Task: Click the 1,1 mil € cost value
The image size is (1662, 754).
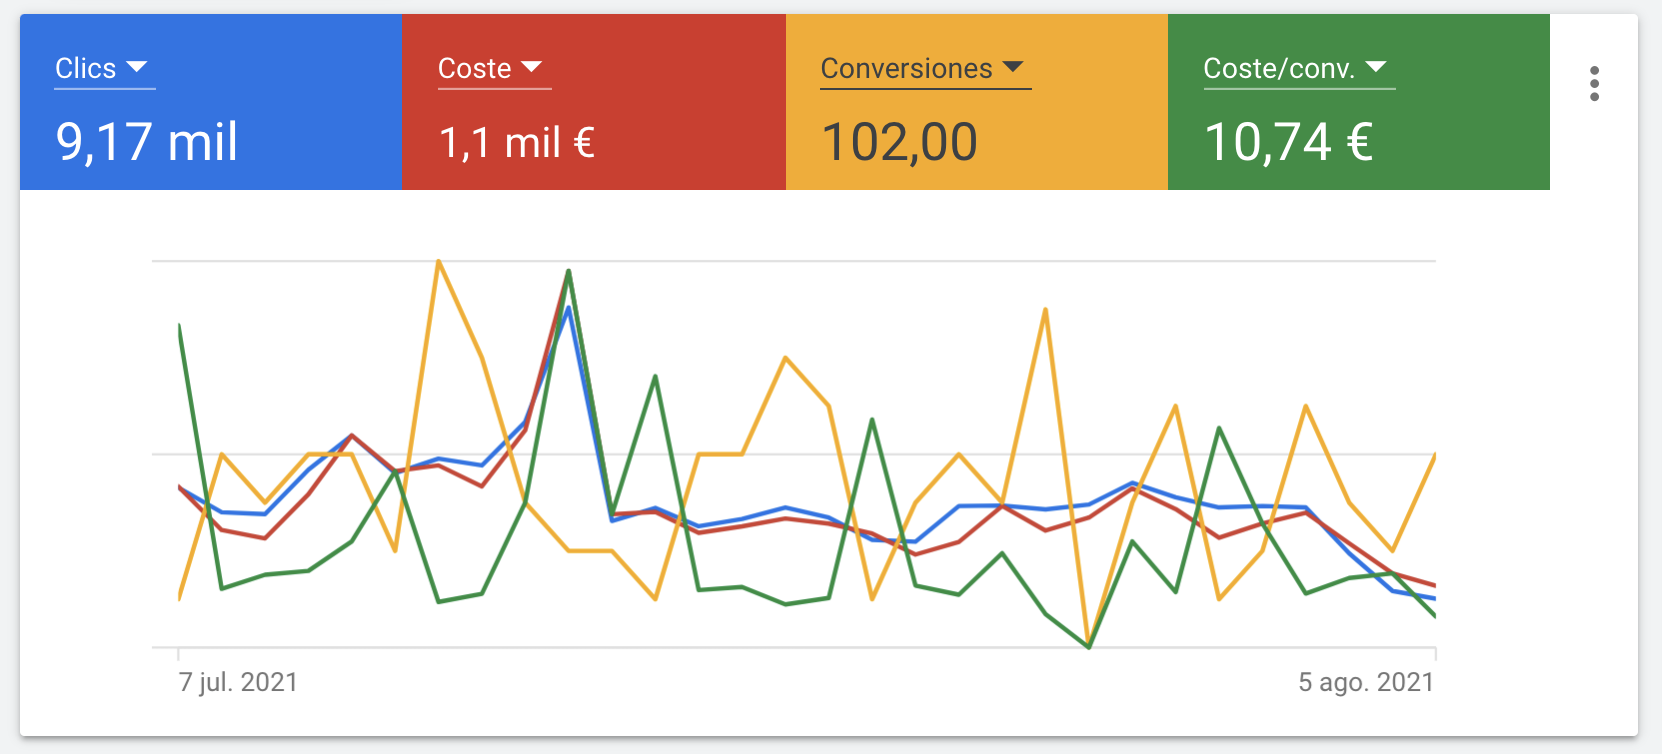Action: (x=517, y=143)
